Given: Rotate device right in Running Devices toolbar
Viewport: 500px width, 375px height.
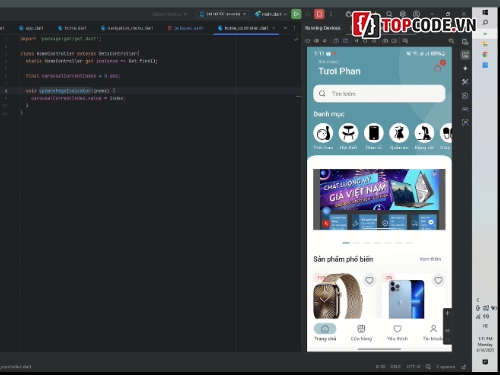Looking at the screenshot, I should coord(345,41).
